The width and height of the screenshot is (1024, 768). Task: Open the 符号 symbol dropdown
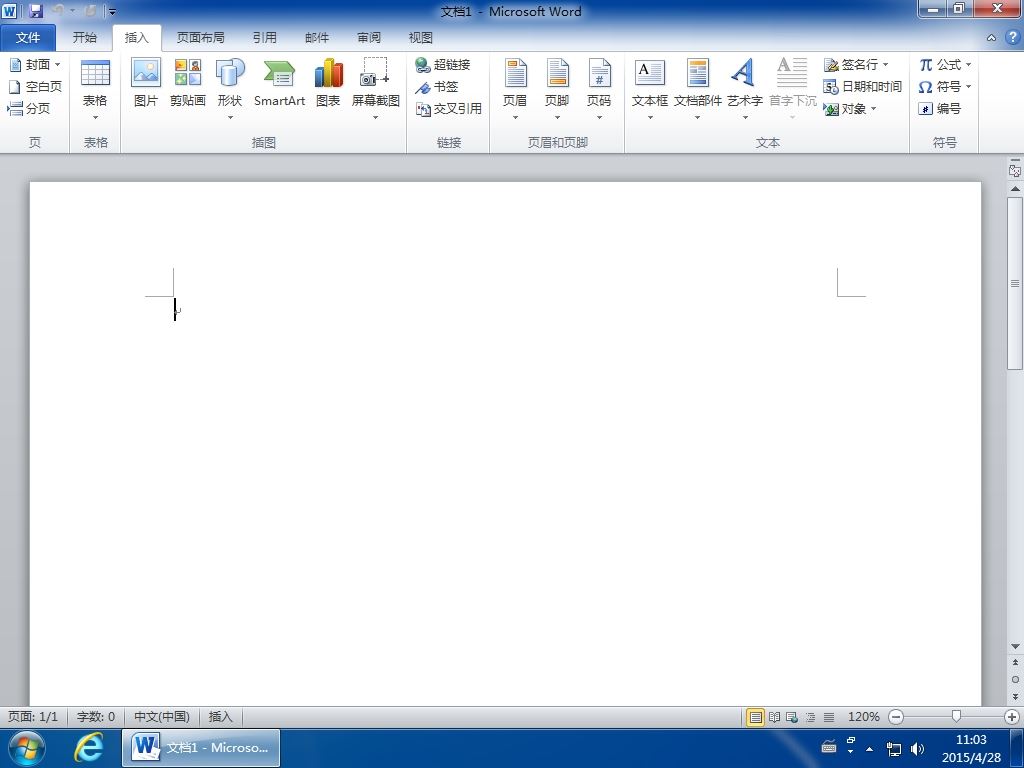click(968, 86)
